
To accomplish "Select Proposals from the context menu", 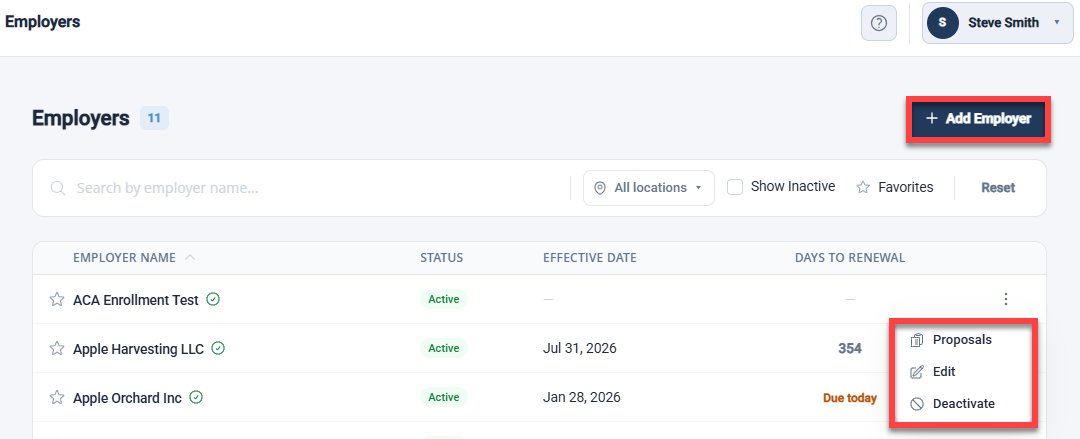I will coord(962,340).
